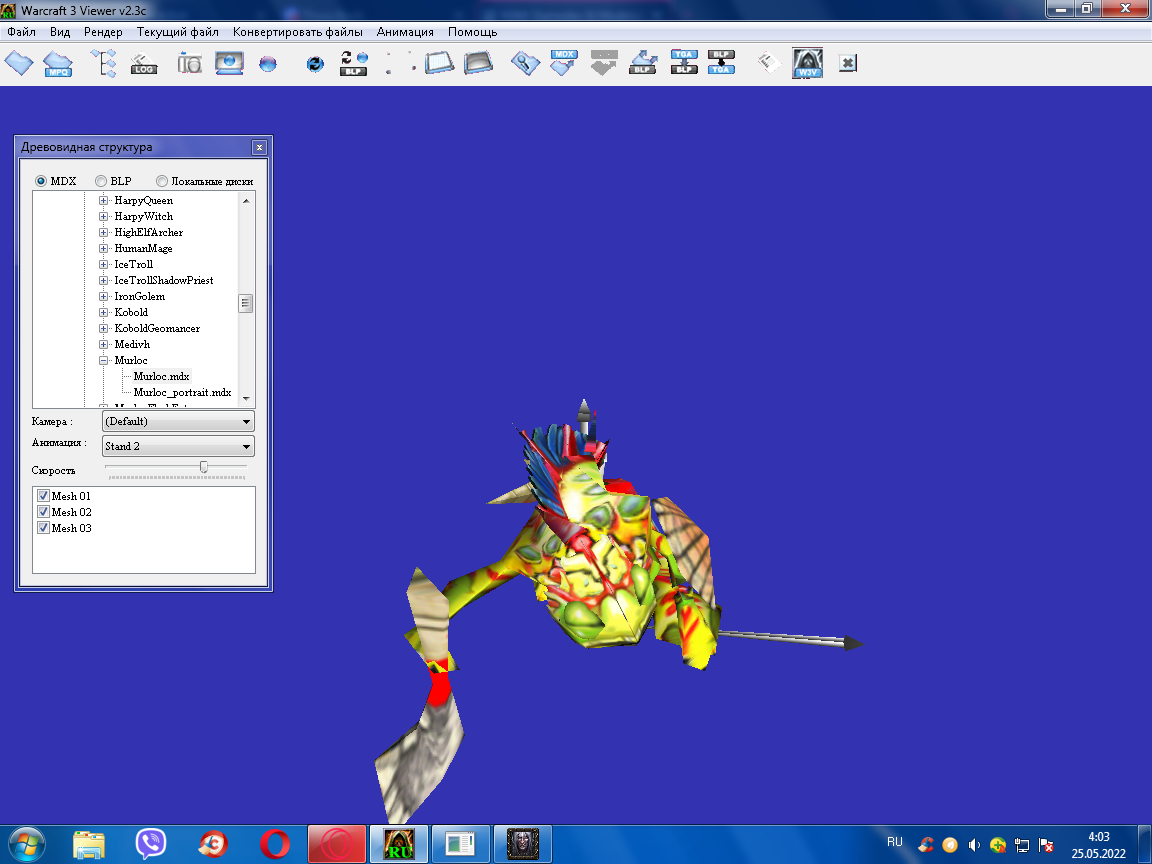Click the extract BLP folder icon
The image size is (1152, 864).
pyautogui.click(x=644, y=62)
